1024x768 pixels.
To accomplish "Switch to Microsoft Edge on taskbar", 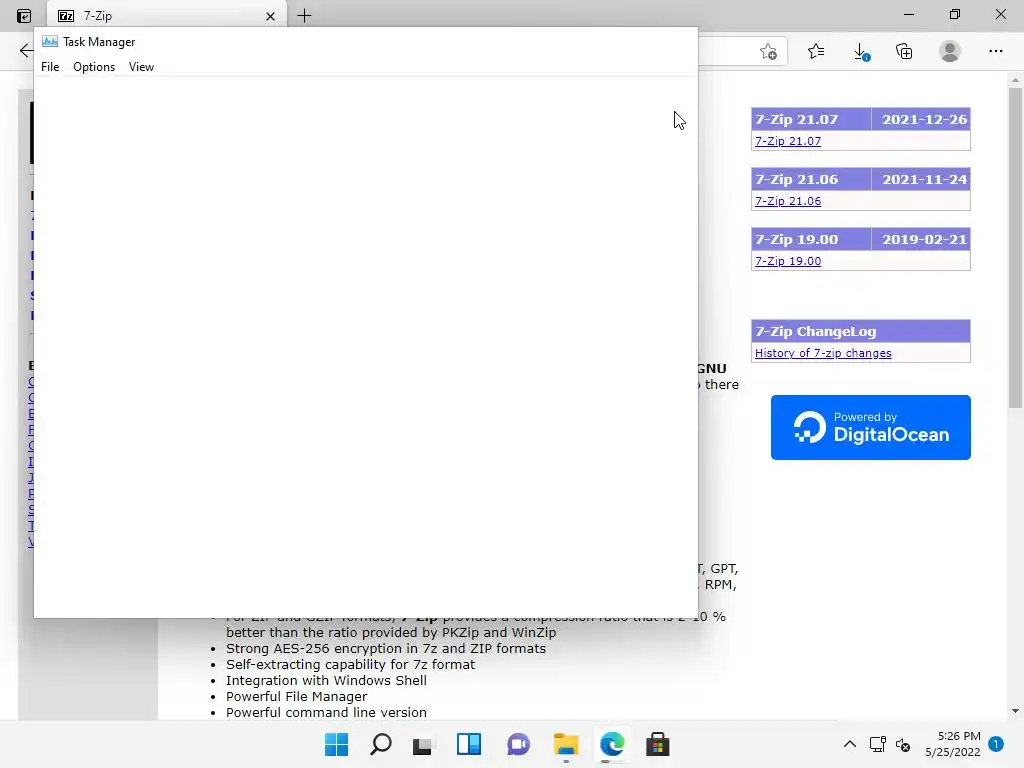I will (x=612, y=744).
